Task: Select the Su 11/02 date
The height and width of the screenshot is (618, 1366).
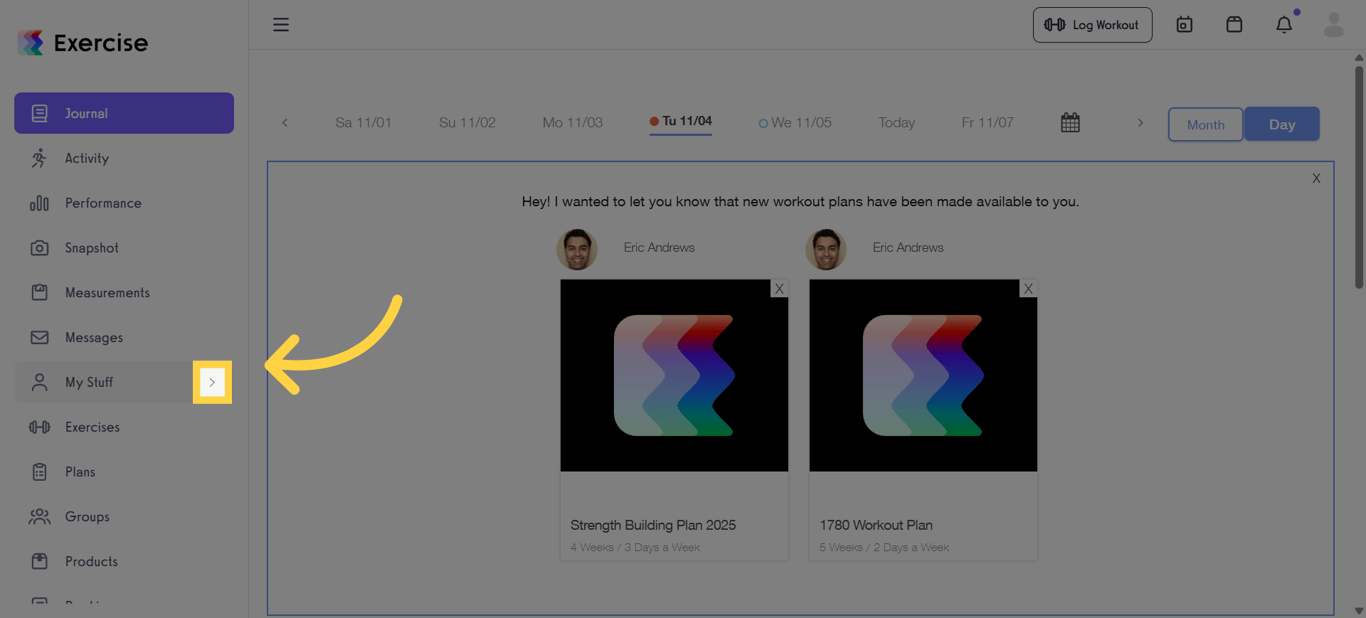Action: (467, 123)
